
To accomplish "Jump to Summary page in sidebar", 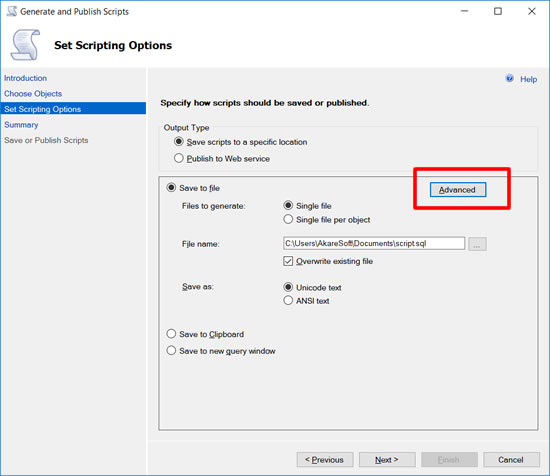I will (x=21, y=125).
